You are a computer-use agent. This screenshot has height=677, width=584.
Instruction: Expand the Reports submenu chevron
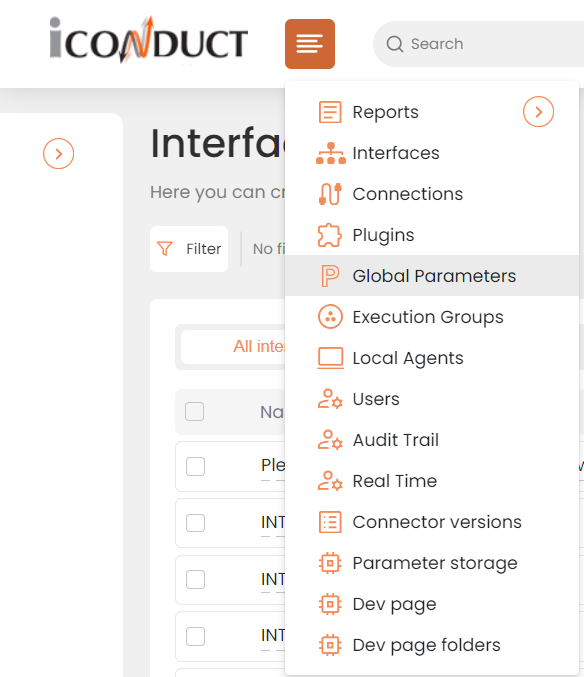[x=538, y=112]
